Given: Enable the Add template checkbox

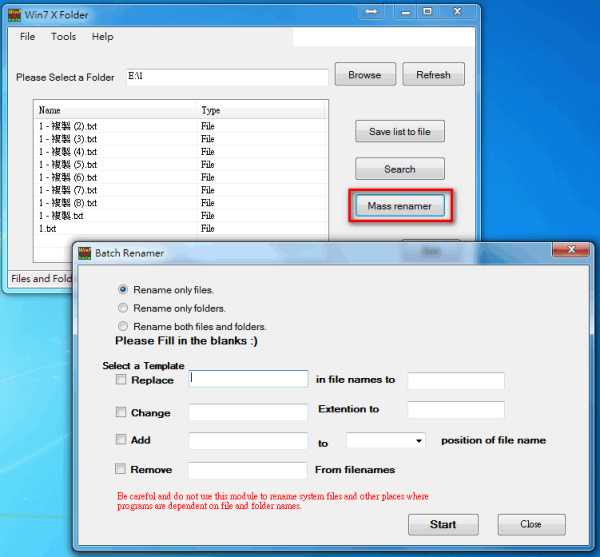Looking at the screenshot, I should pos(121,439).
